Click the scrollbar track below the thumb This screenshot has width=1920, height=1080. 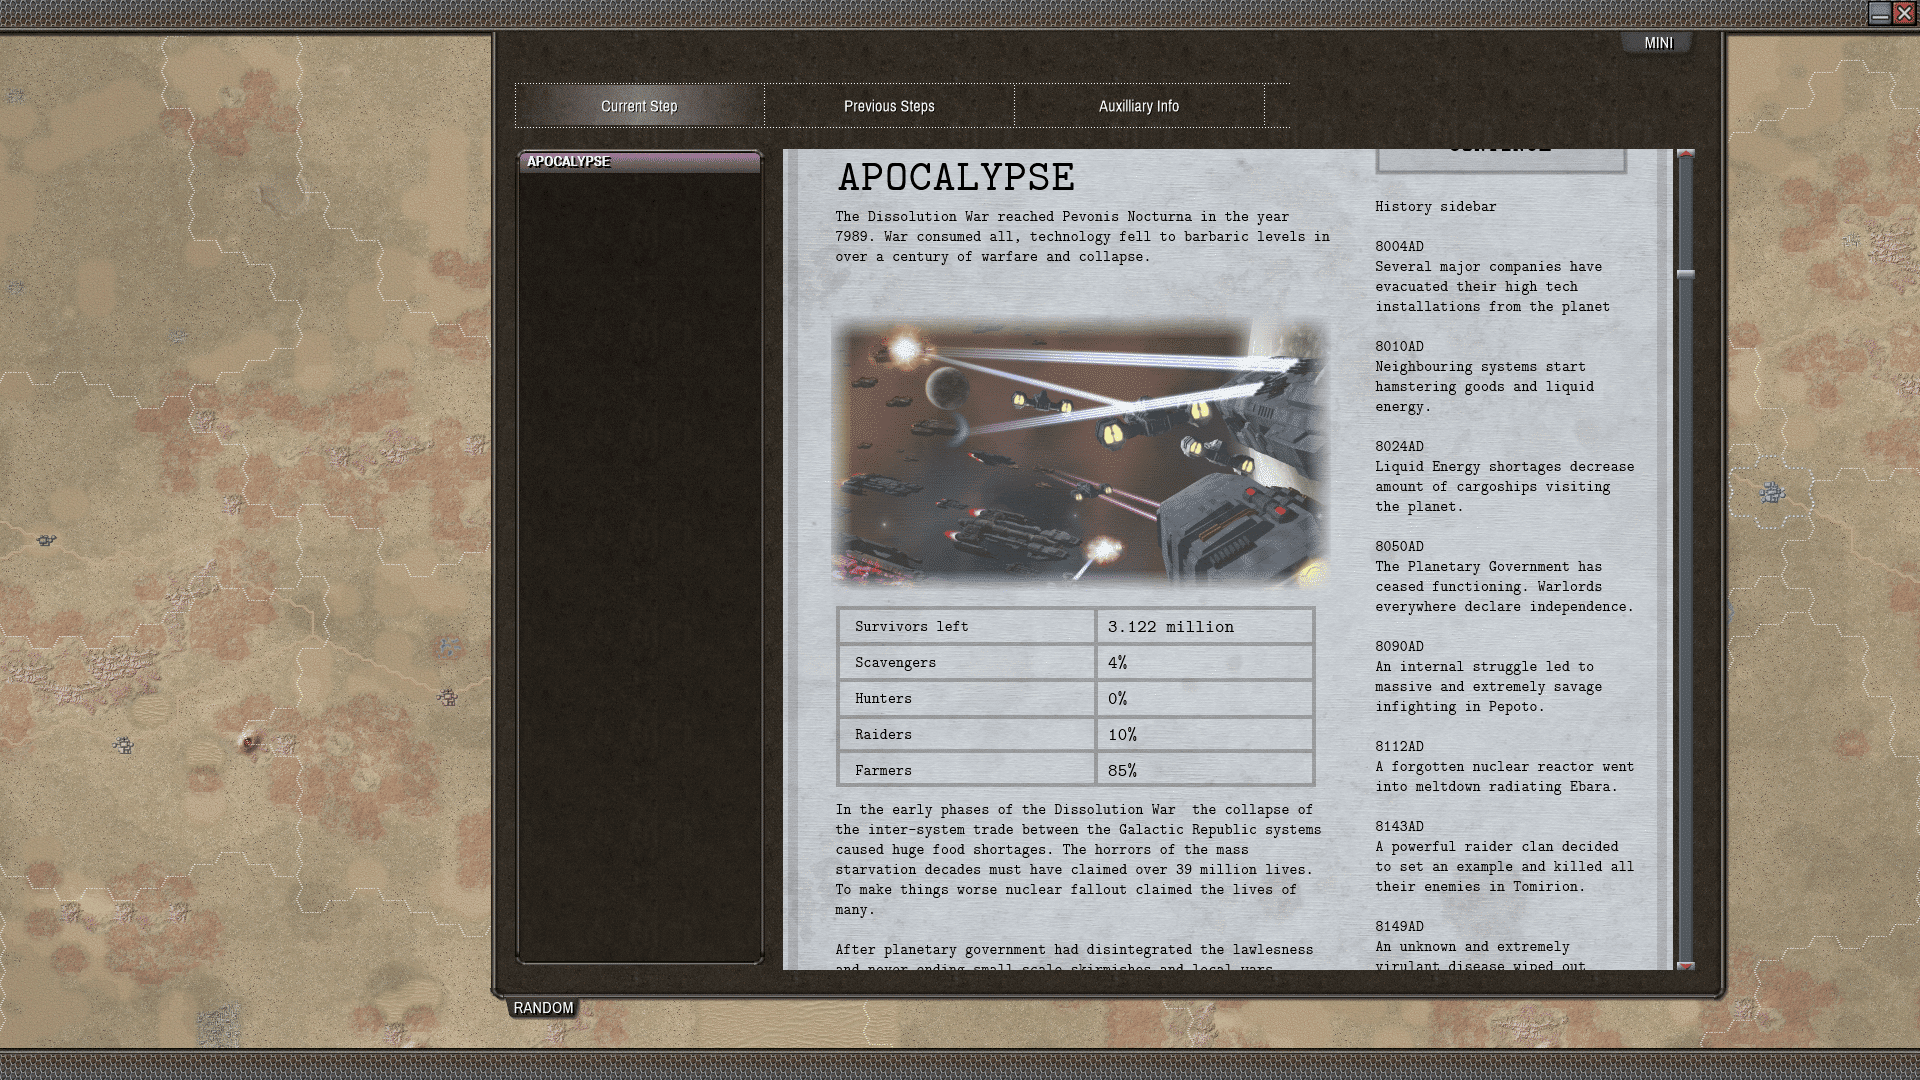point(1685,600)
